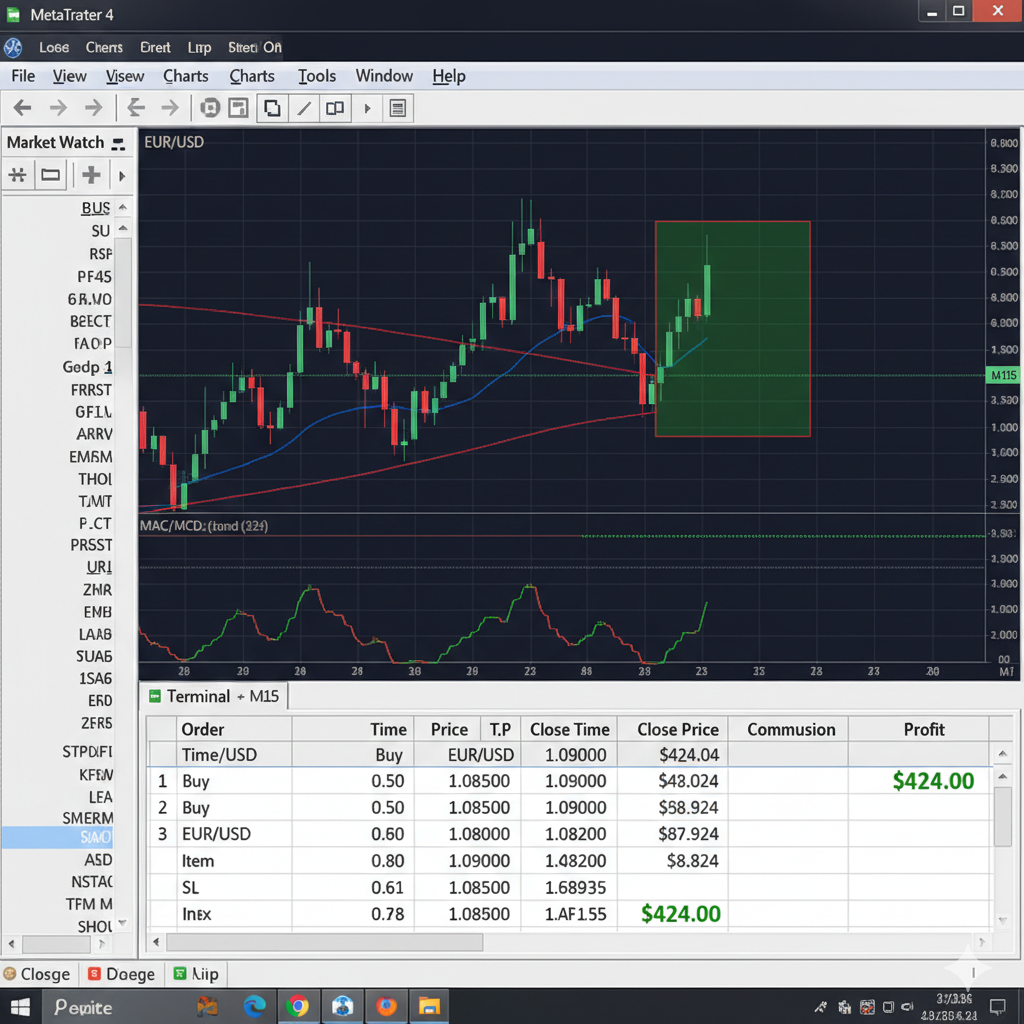This screenshot has height=1024, width=1024.
Task: Click the crosshair icon under Market Watch
Action: coord(17,176)
